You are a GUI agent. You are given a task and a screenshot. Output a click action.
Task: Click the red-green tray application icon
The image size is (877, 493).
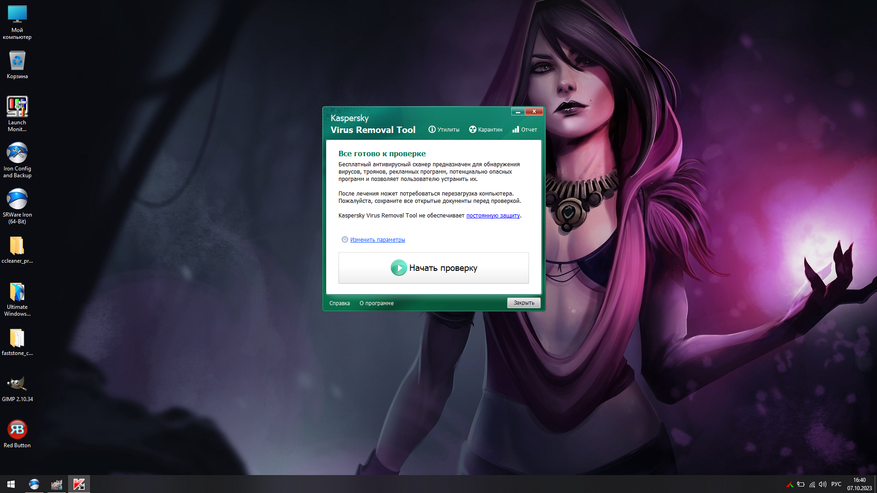pos(789,485)
